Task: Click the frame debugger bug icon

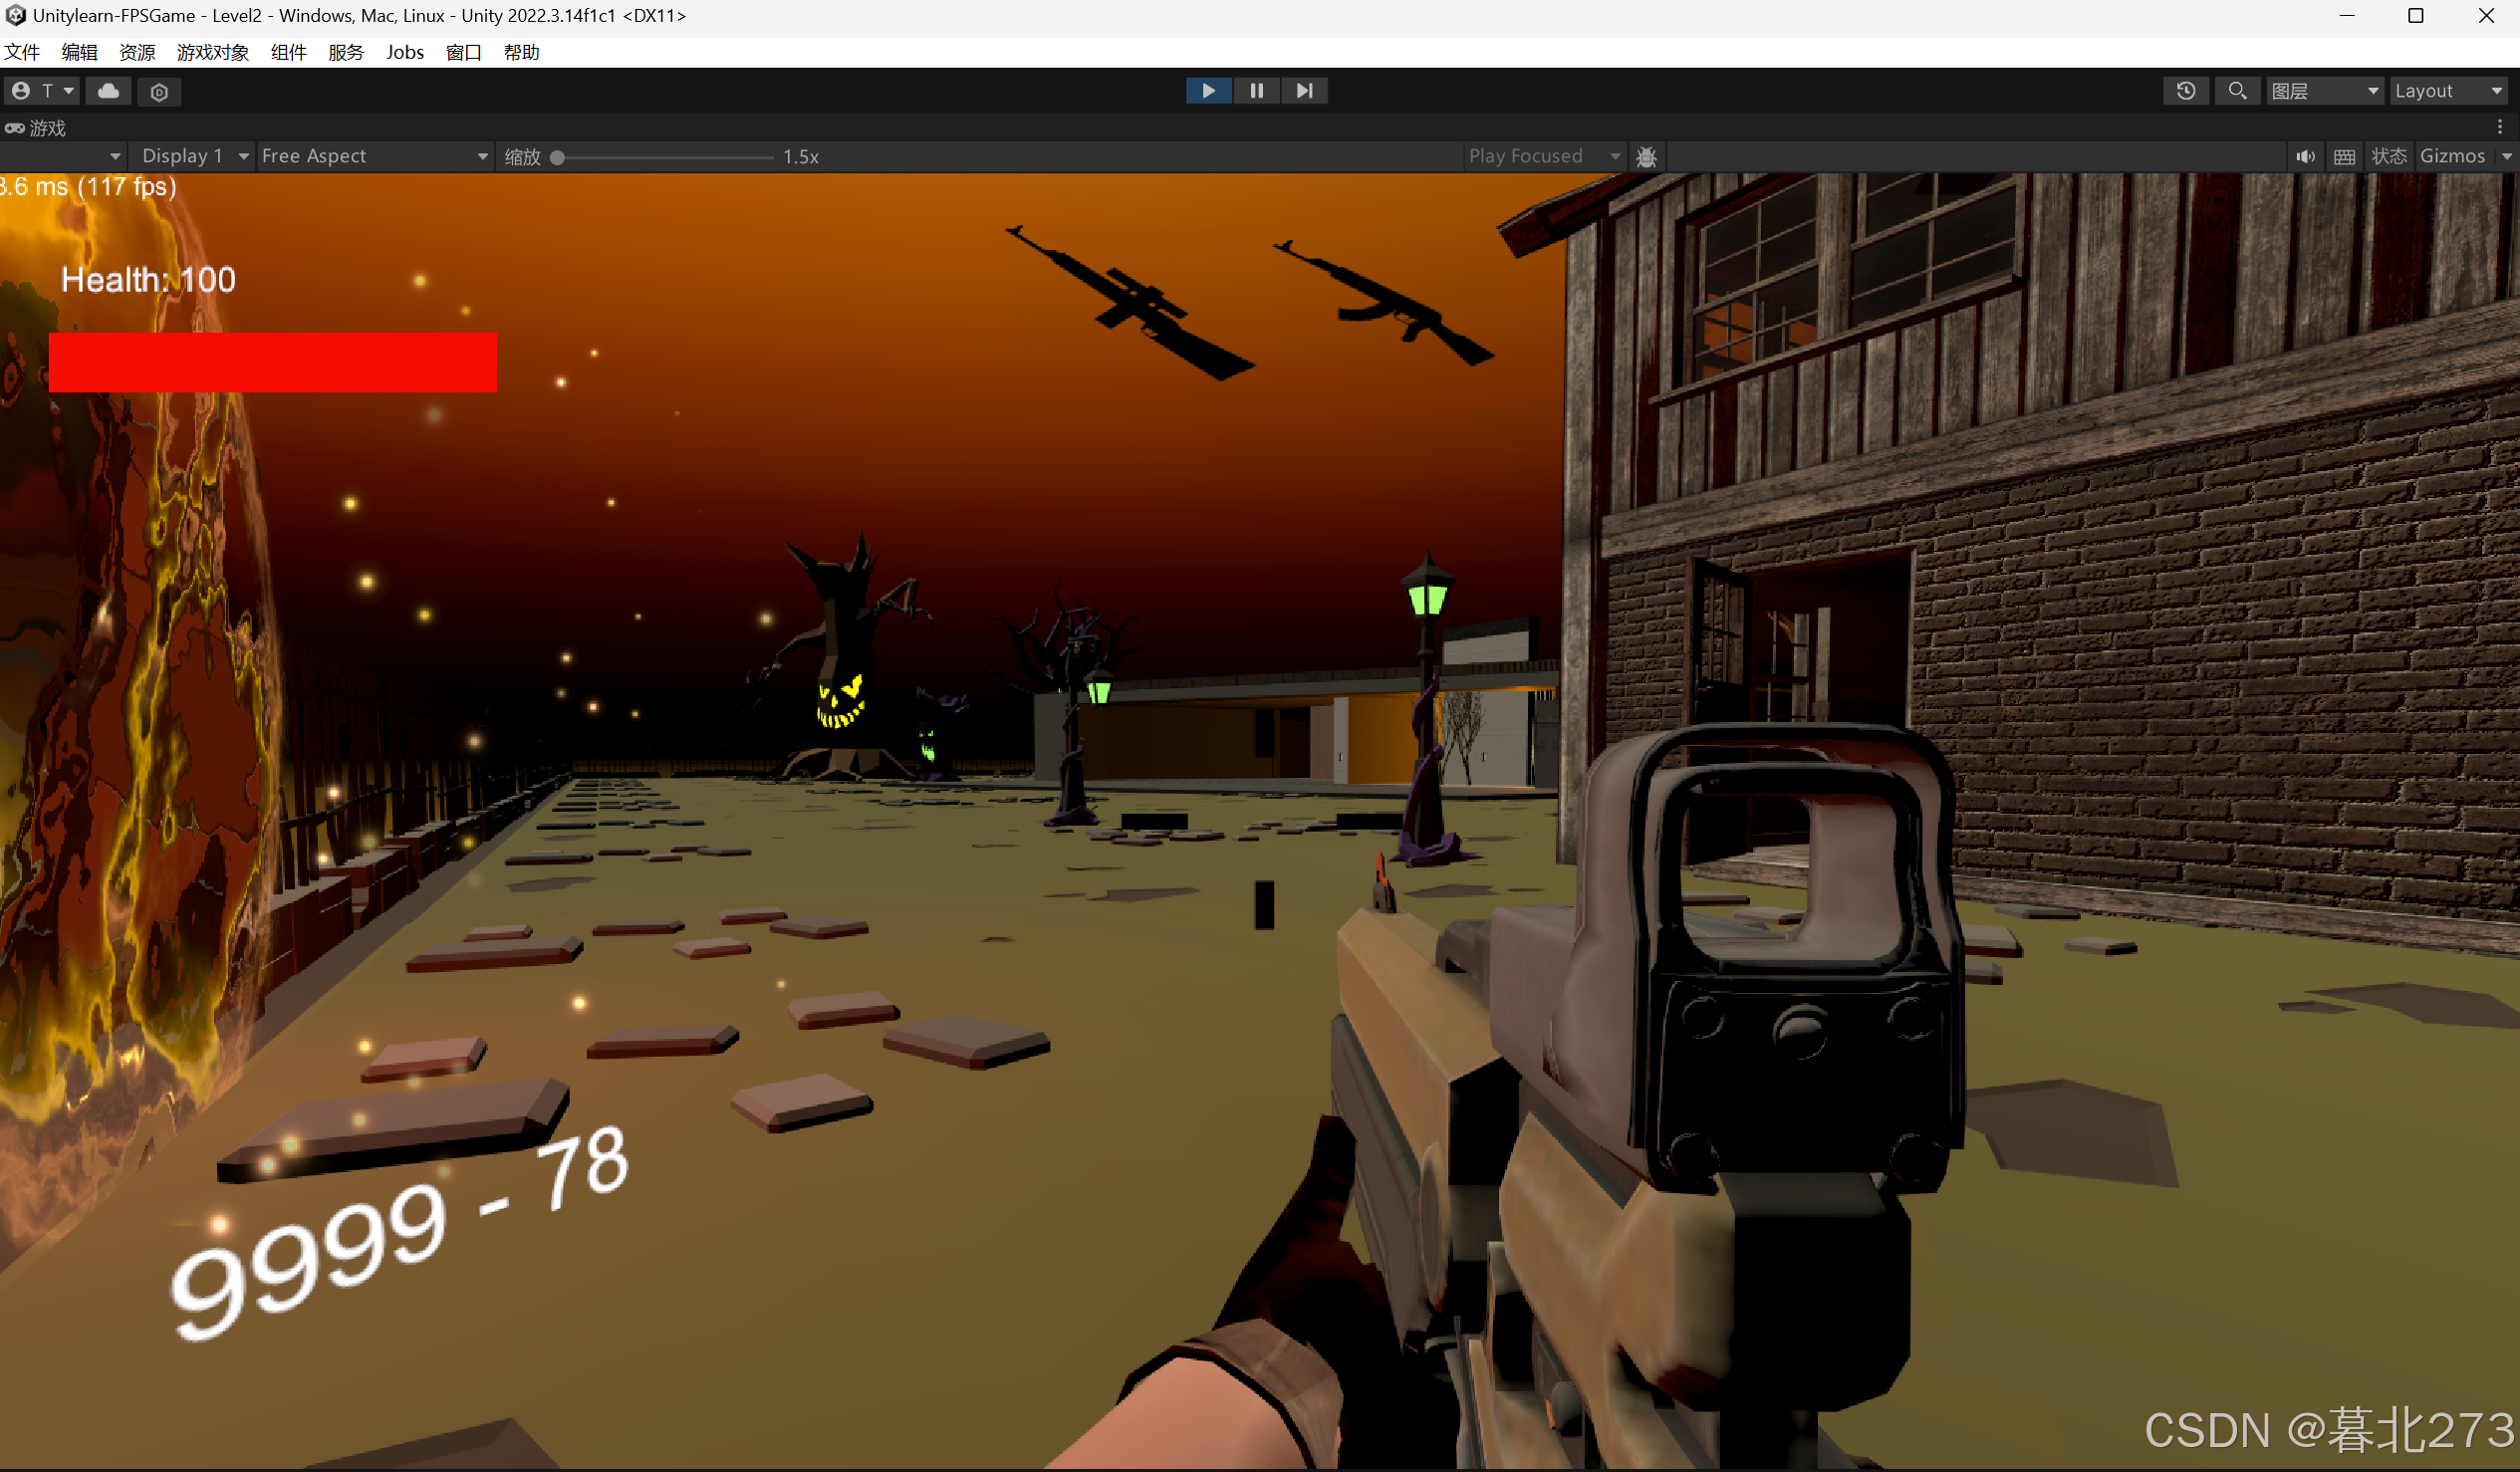Action: coord(1646,157)
